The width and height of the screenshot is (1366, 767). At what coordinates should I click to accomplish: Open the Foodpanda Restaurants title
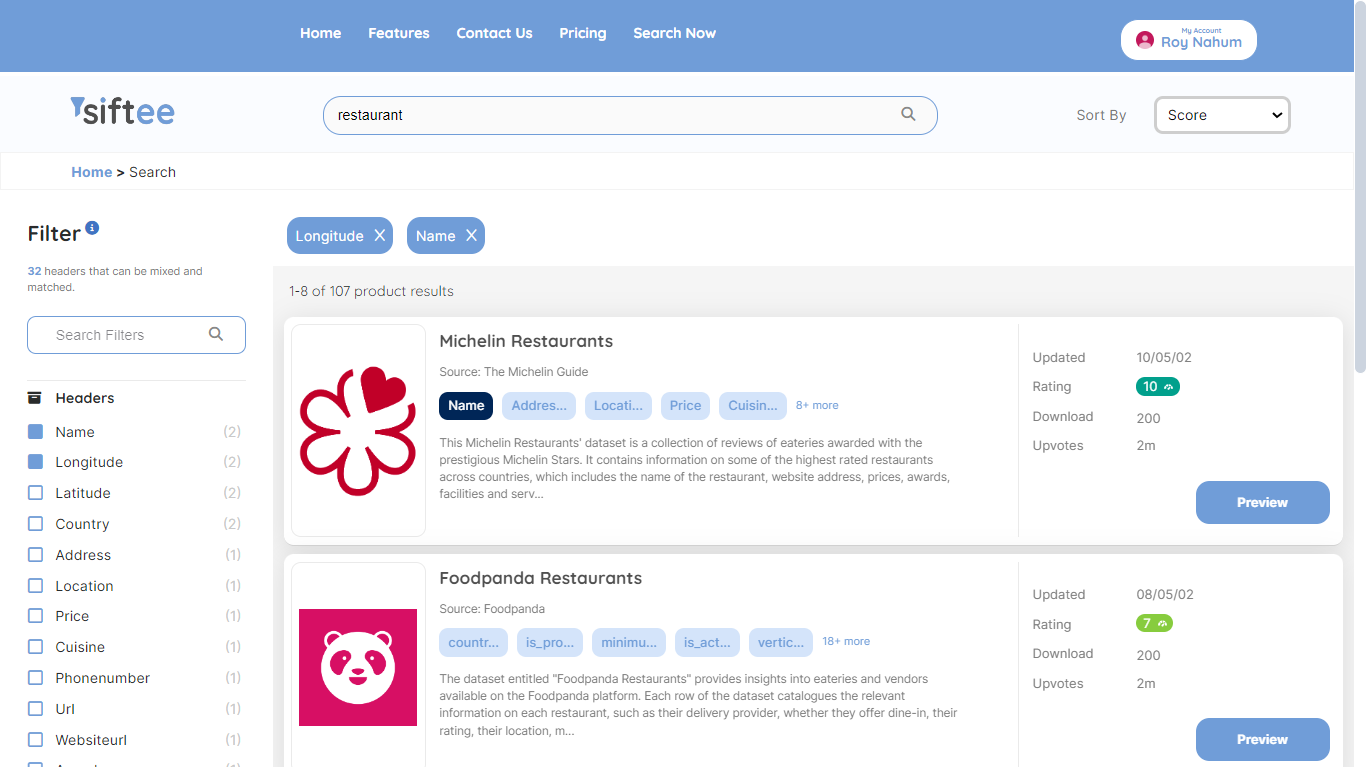point(540,578)
